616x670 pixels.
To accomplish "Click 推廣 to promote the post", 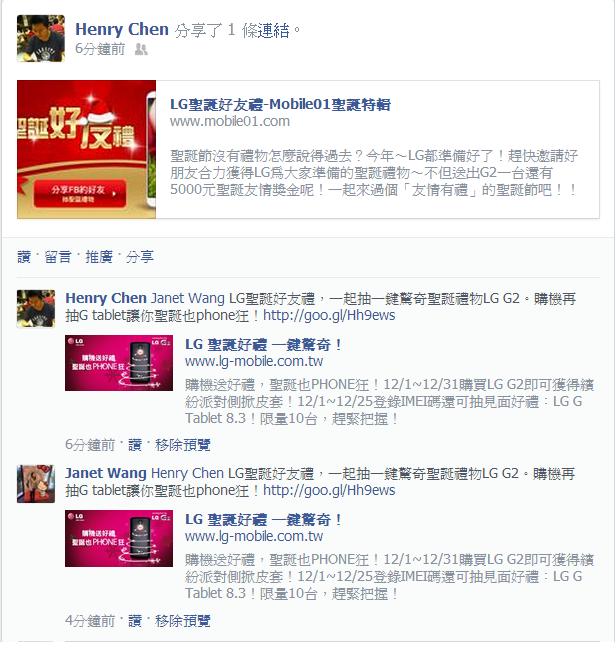I will (98, 257).
